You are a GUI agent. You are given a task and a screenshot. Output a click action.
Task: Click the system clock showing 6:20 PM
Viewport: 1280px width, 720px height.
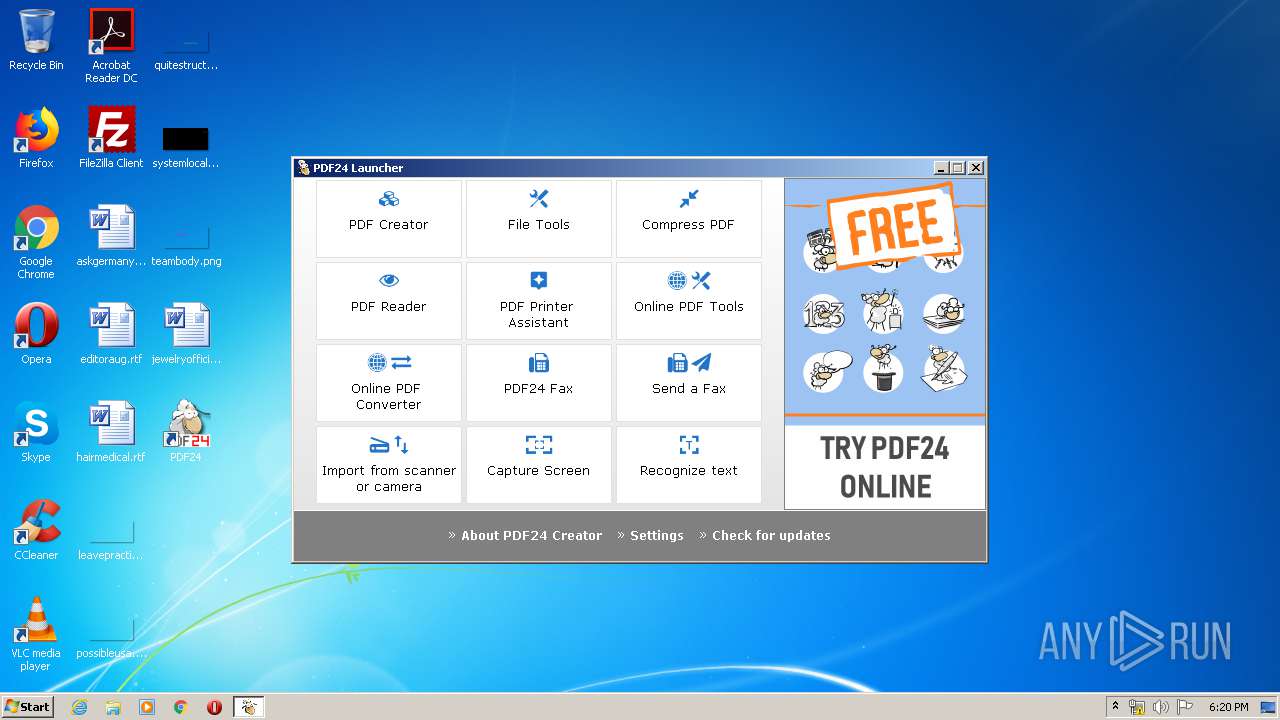[1228, 707]
